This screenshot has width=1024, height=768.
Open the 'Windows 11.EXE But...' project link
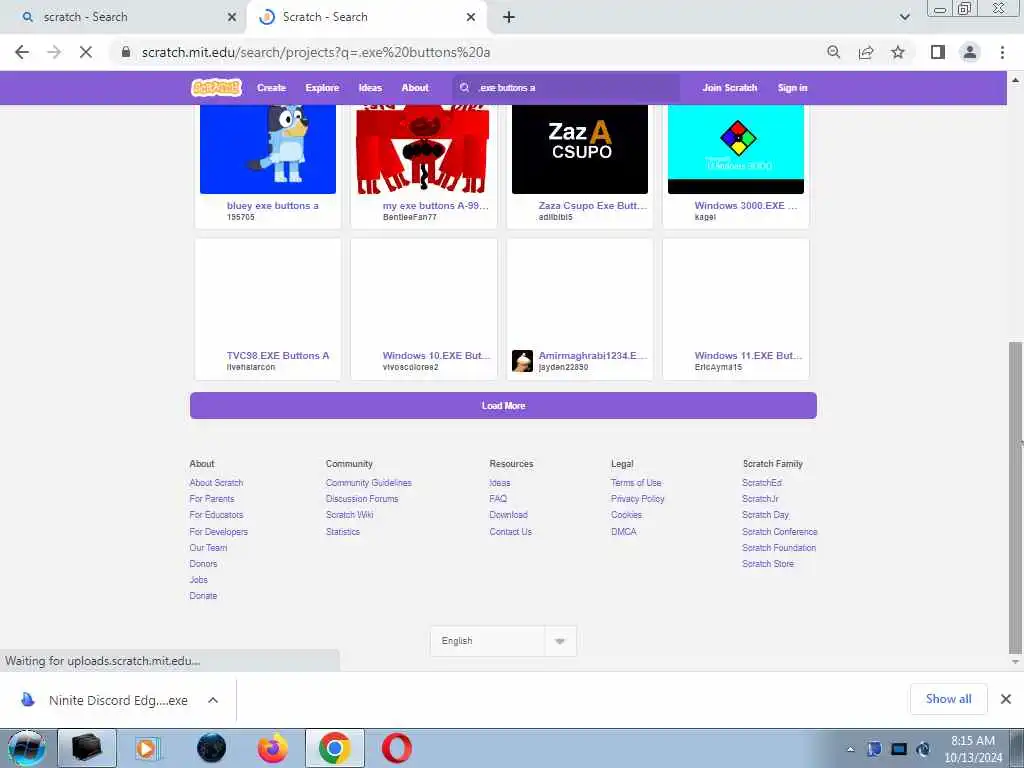pyautogui.click(x=748, y=355)
